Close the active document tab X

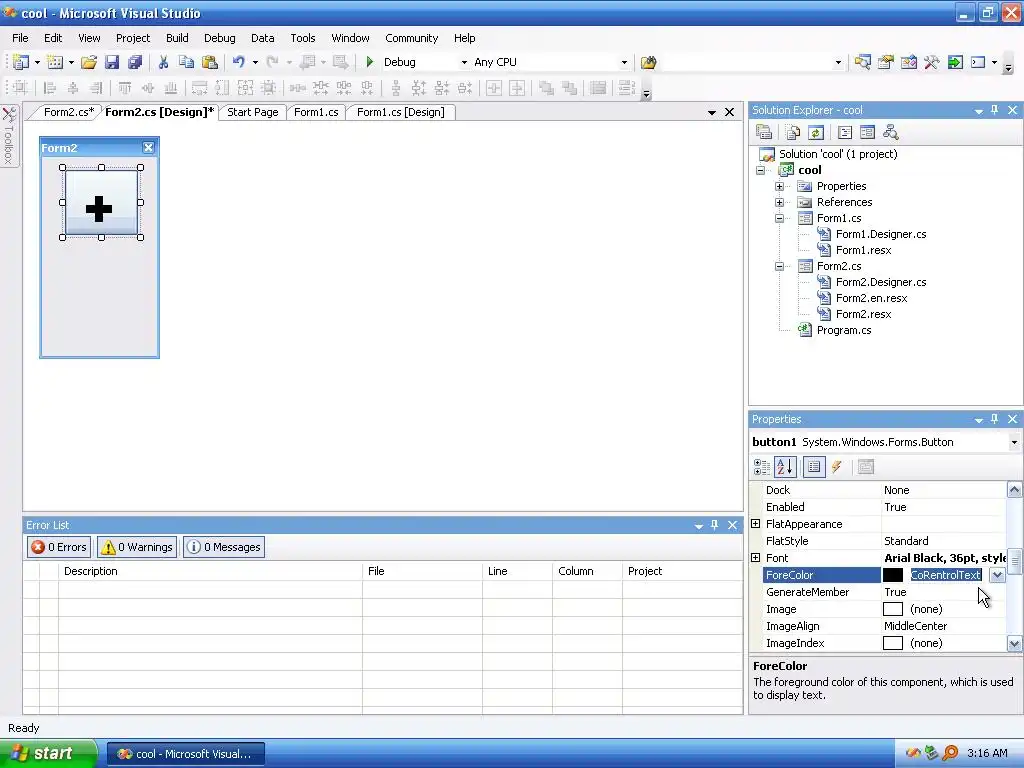(729, 112)
